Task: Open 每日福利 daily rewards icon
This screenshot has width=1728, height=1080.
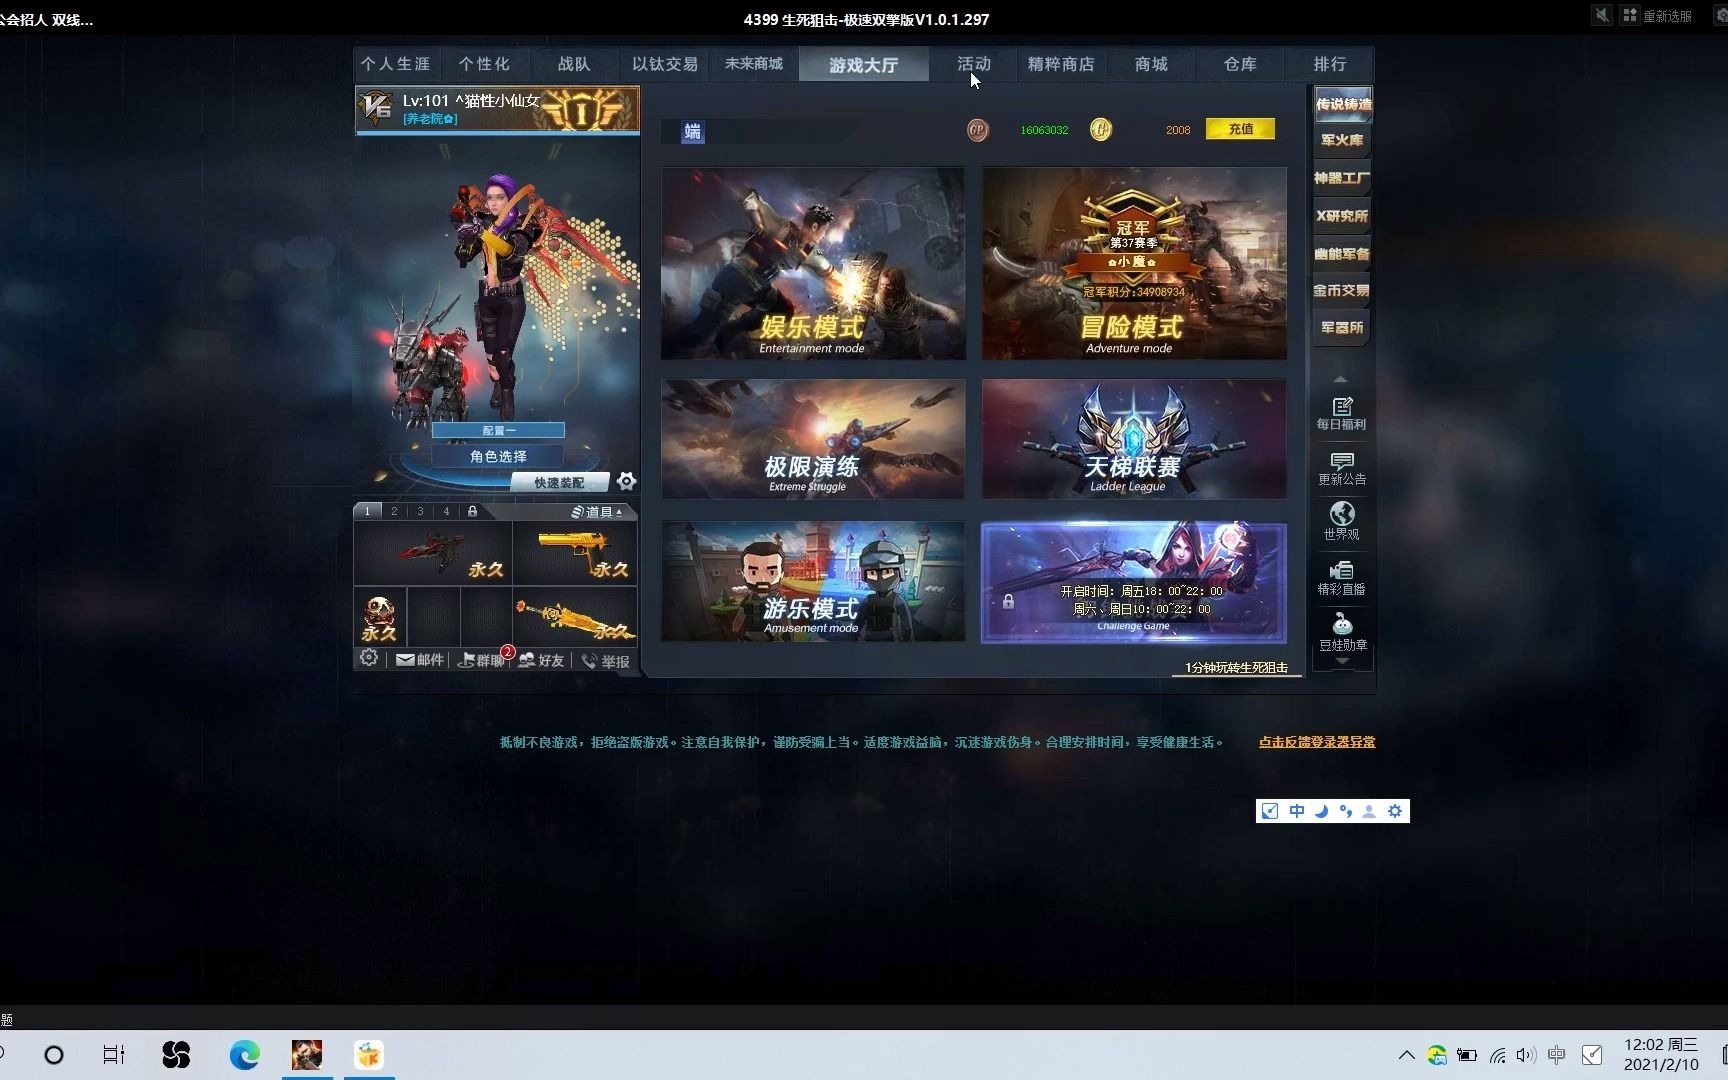Action: pos(1342,414)
